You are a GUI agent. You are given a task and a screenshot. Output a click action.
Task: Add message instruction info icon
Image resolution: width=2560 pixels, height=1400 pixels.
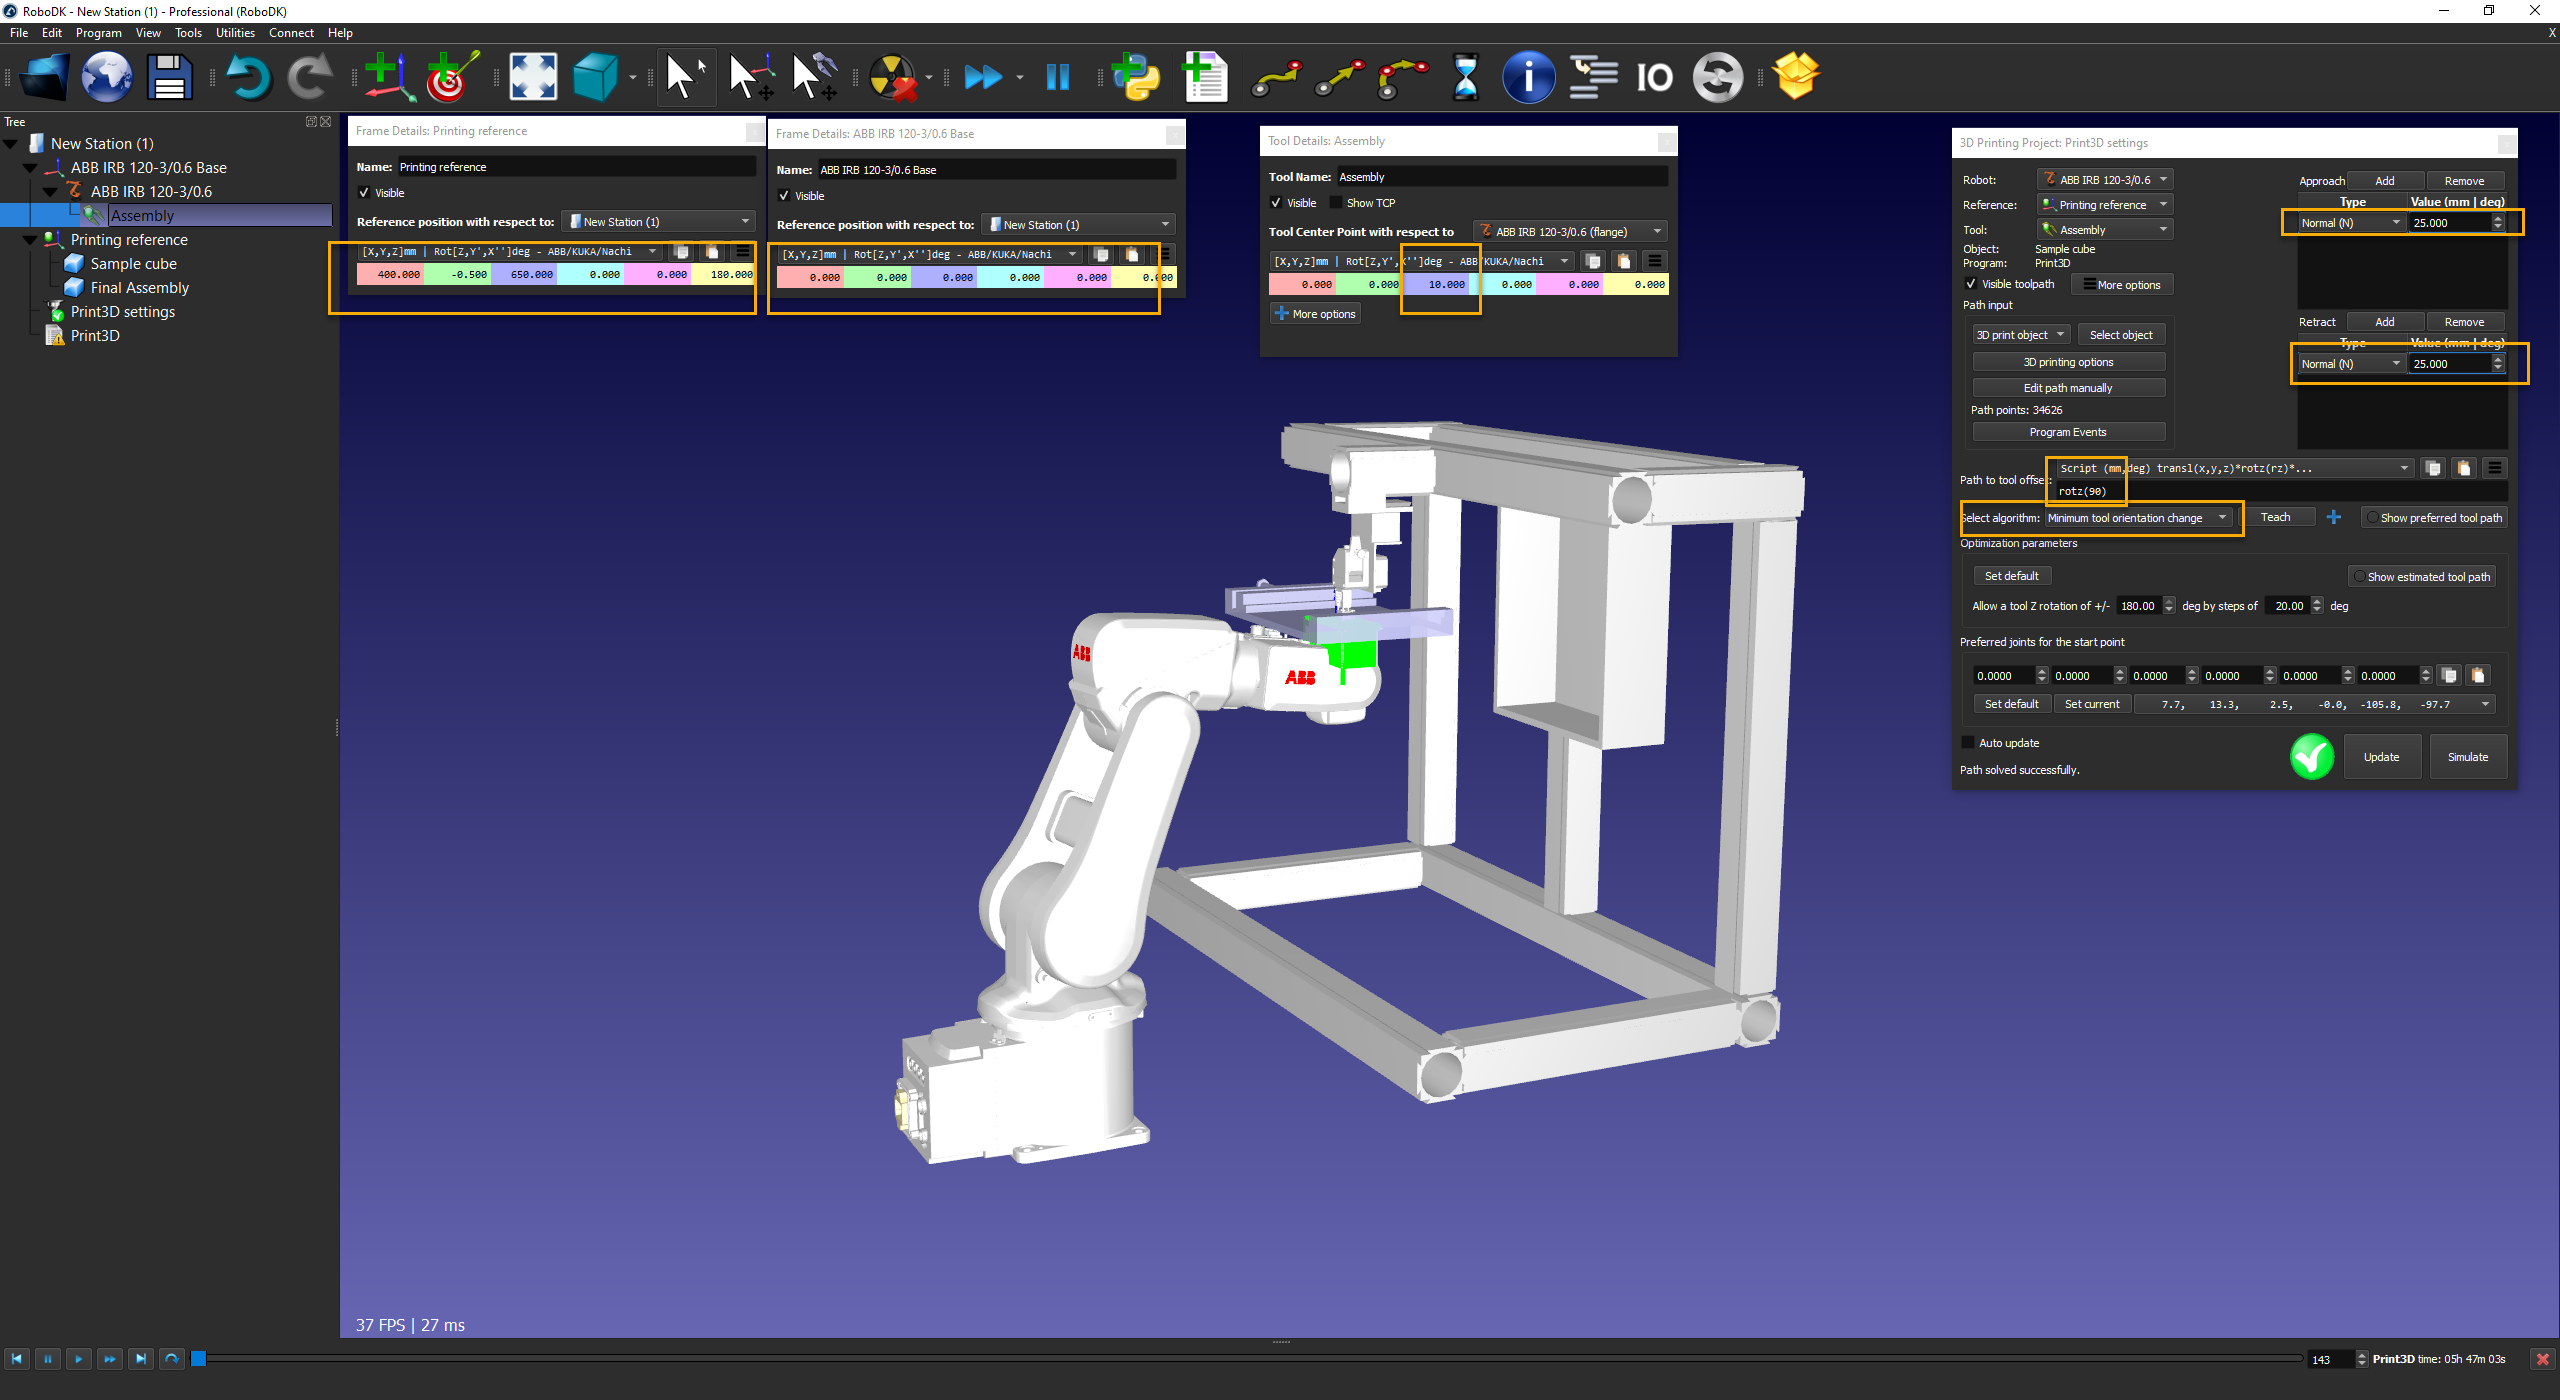[x=1528, y=77]
